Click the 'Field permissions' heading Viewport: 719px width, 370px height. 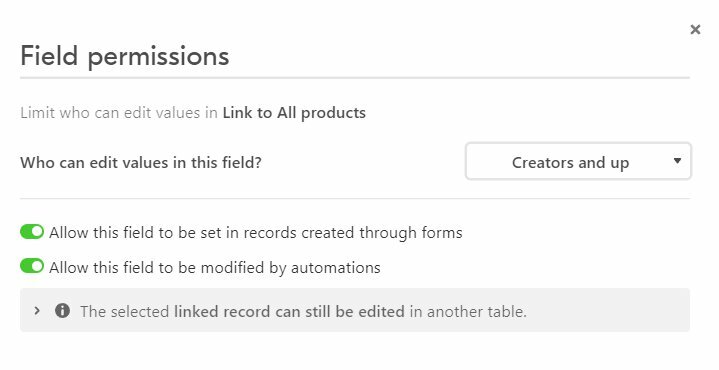click(x=125, y=56)
